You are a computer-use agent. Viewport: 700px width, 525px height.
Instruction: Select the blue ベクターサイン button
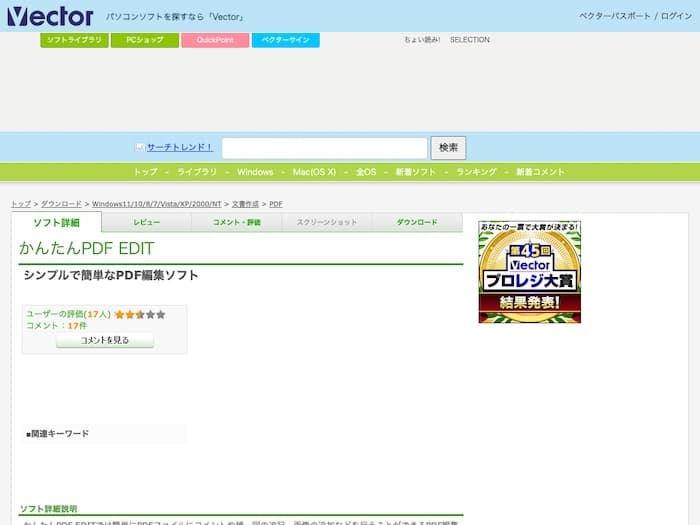click(285, 40)
